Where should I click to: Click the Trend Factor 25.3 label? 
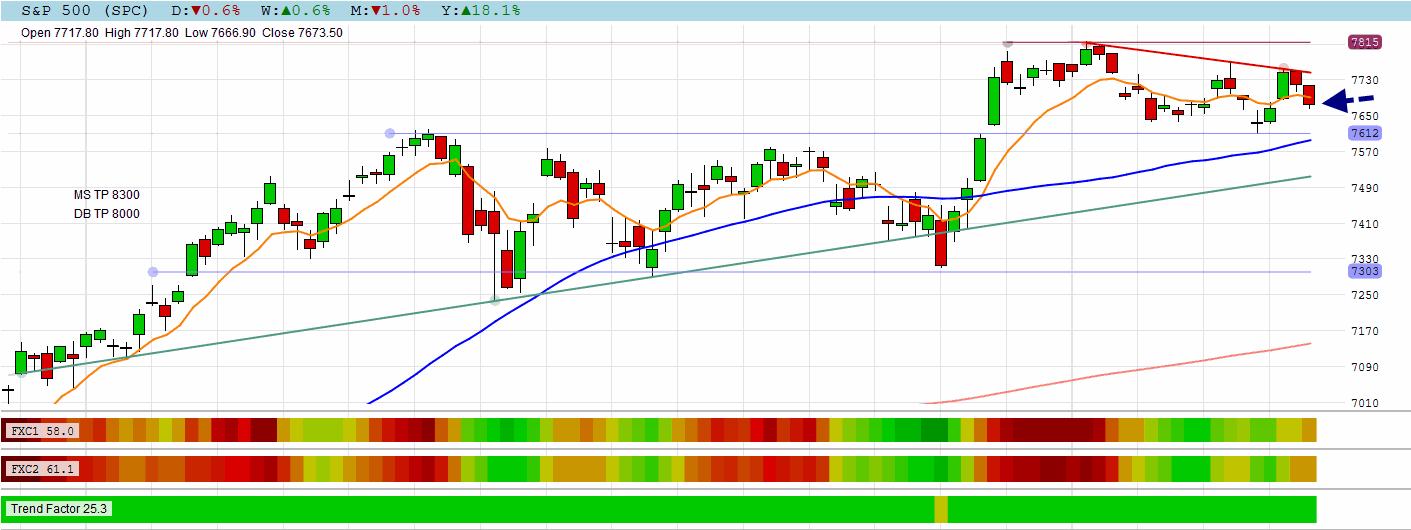[x=60, y=508]
